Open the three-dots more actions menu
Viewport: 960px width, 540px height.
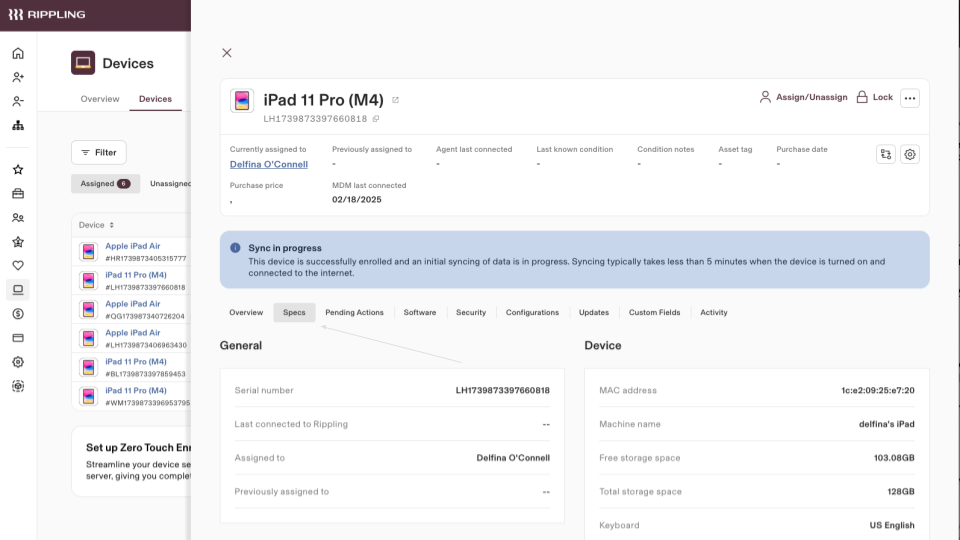(910, 98)
